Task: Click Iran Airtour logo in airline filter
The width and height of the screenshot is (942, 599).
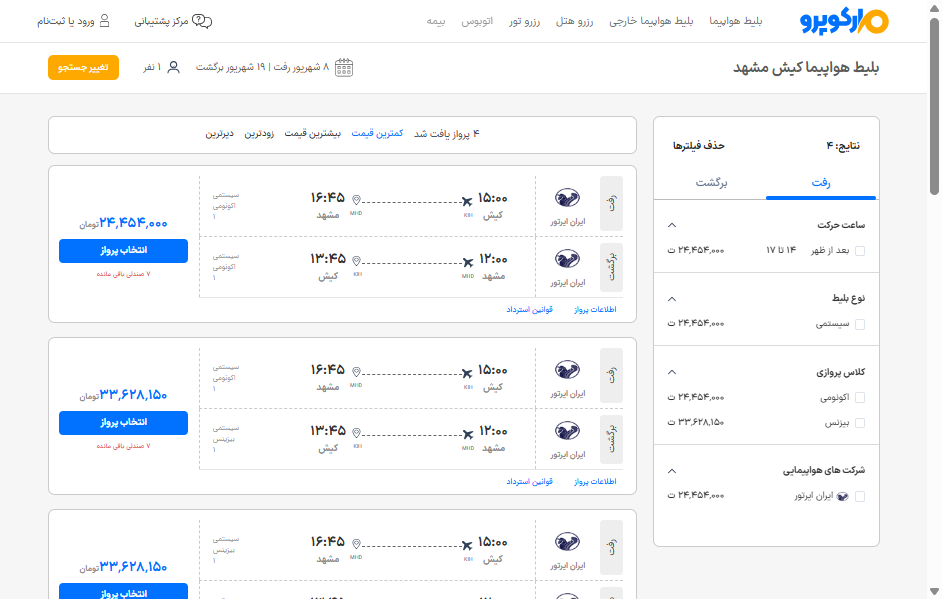Action: 843,496
